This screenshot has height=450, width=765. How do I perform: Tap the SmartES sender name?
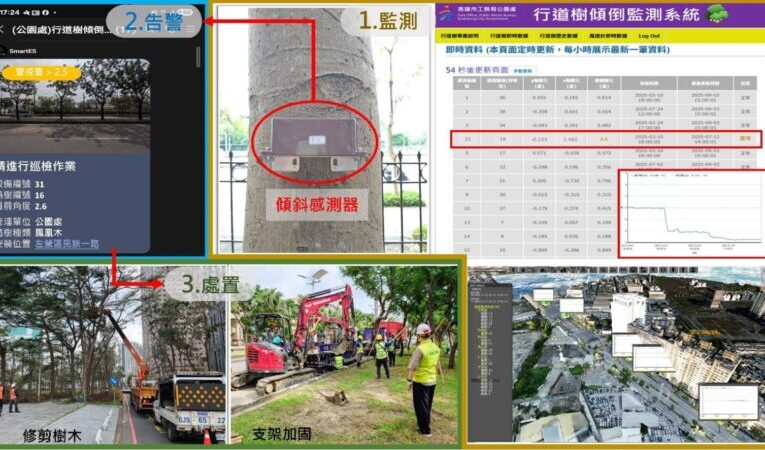click(23, 51)
